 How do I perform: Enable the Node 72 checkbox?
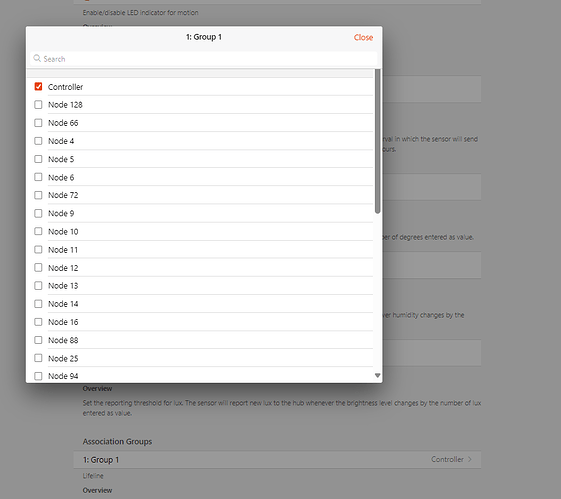tap(38, 195)
